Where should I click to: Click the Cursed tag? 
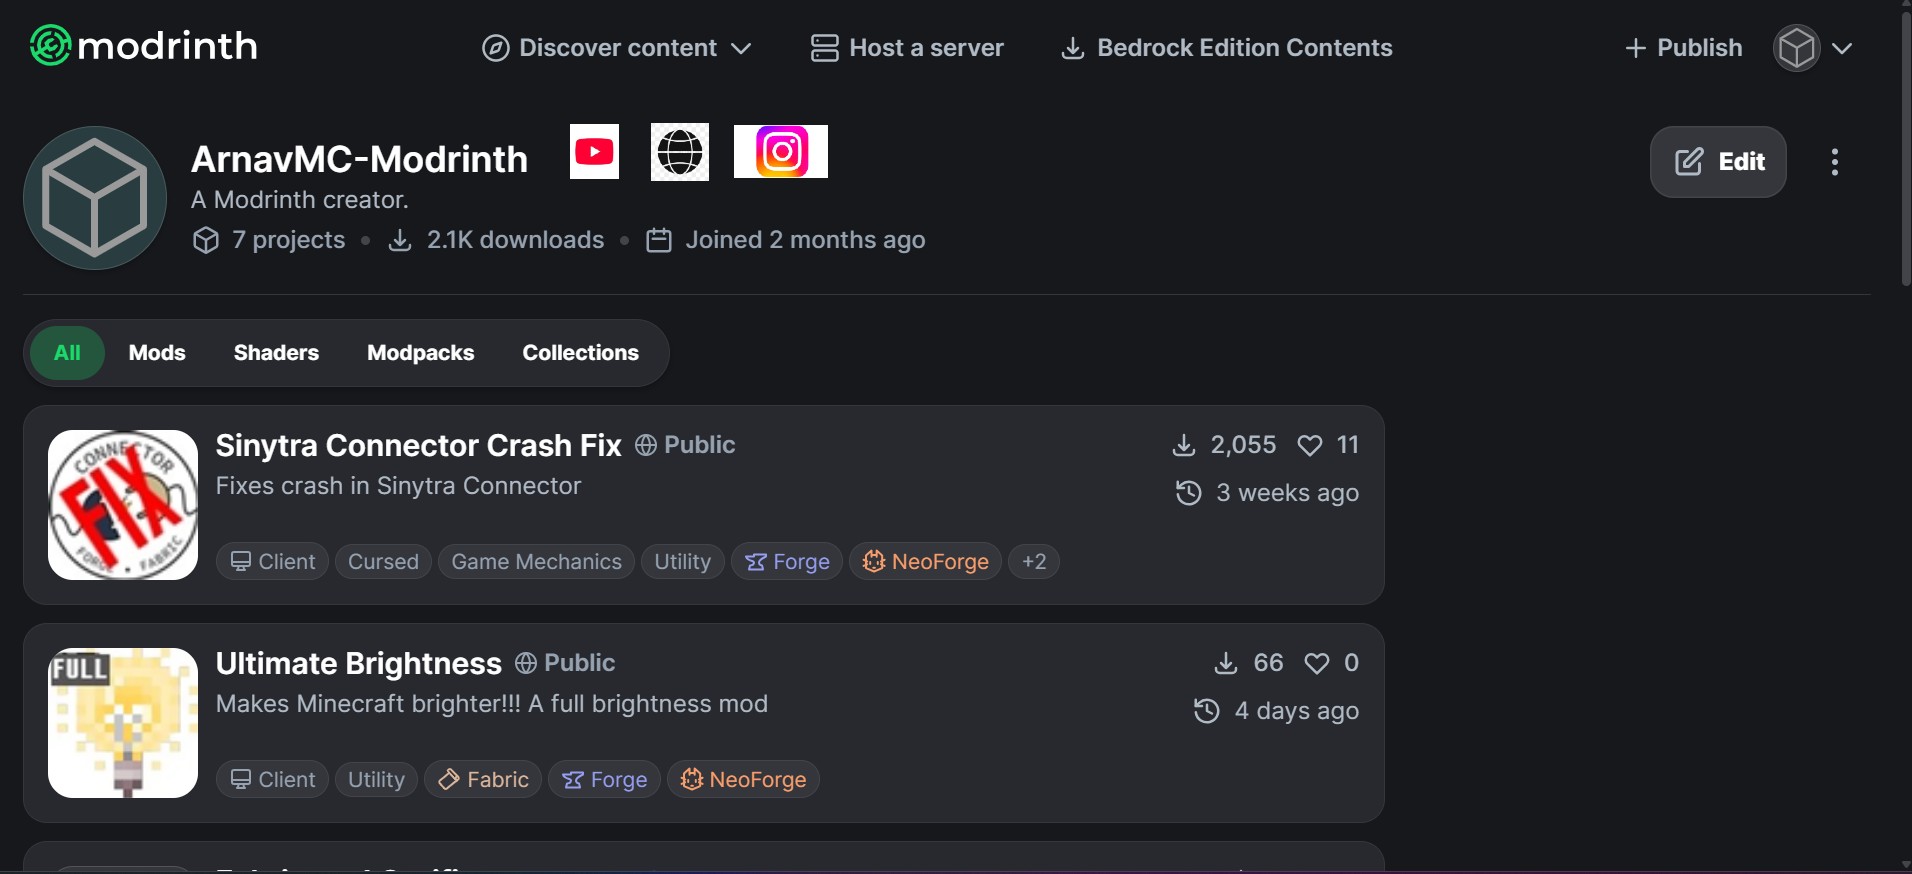383,562
